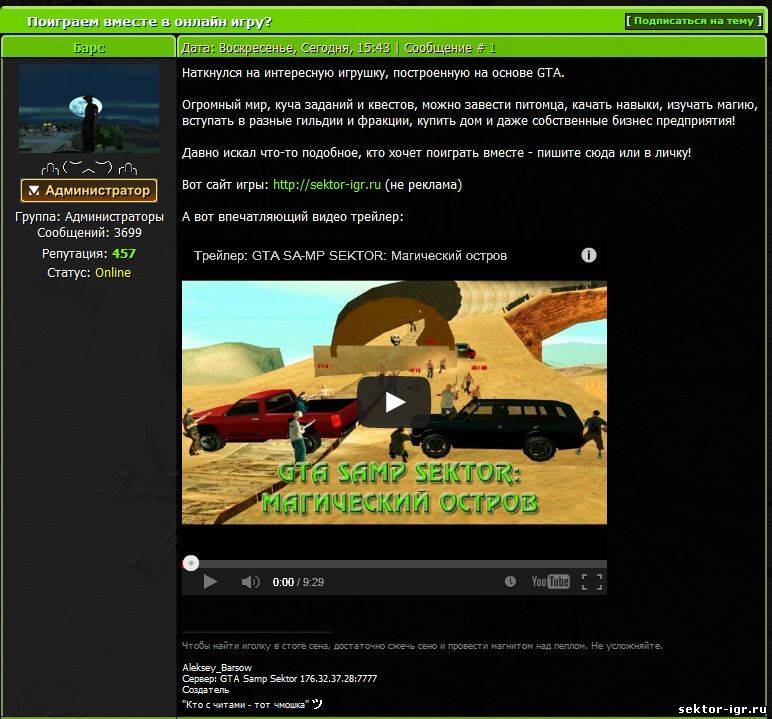Click the video thumbnail title 'Магический остров'
Image resolution: width=772 pixels, height=719 pixels.
coord(399,502)
